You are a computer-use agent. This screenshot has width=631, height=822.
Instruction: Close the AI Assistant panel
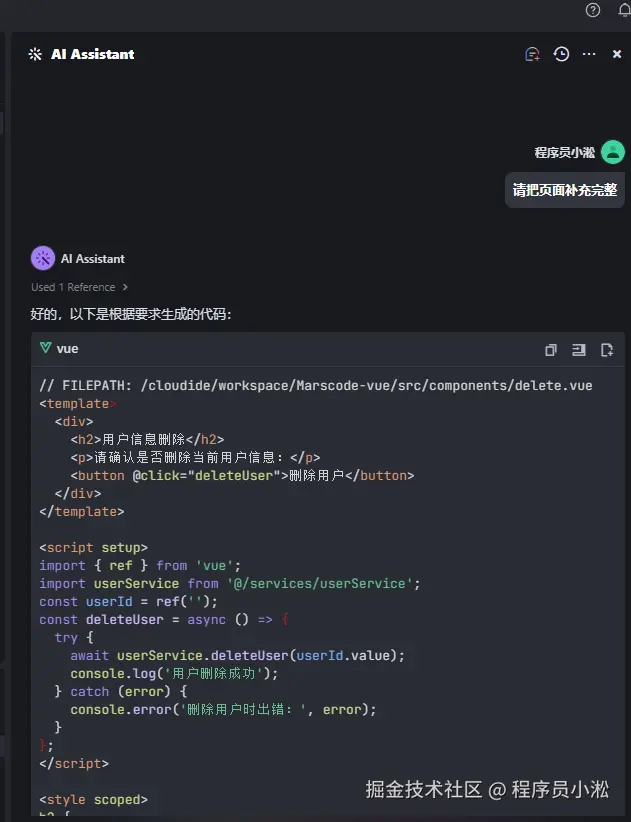coord(617,54)
